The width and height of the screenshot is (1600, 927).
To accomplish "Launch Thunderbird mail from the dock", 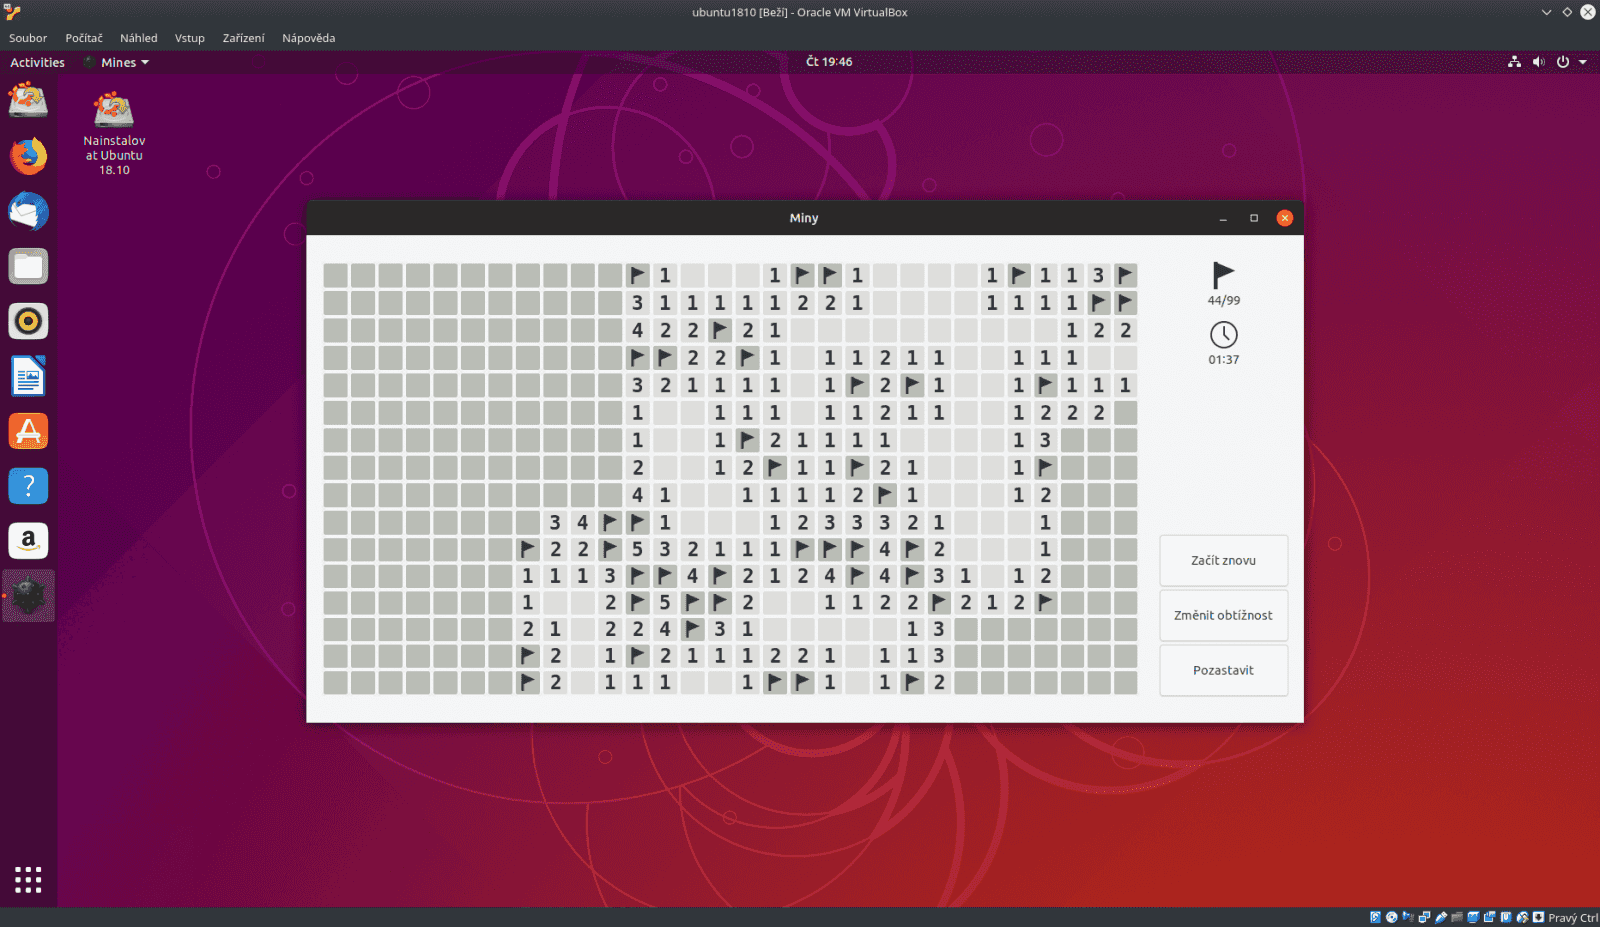I will point(27,211).
